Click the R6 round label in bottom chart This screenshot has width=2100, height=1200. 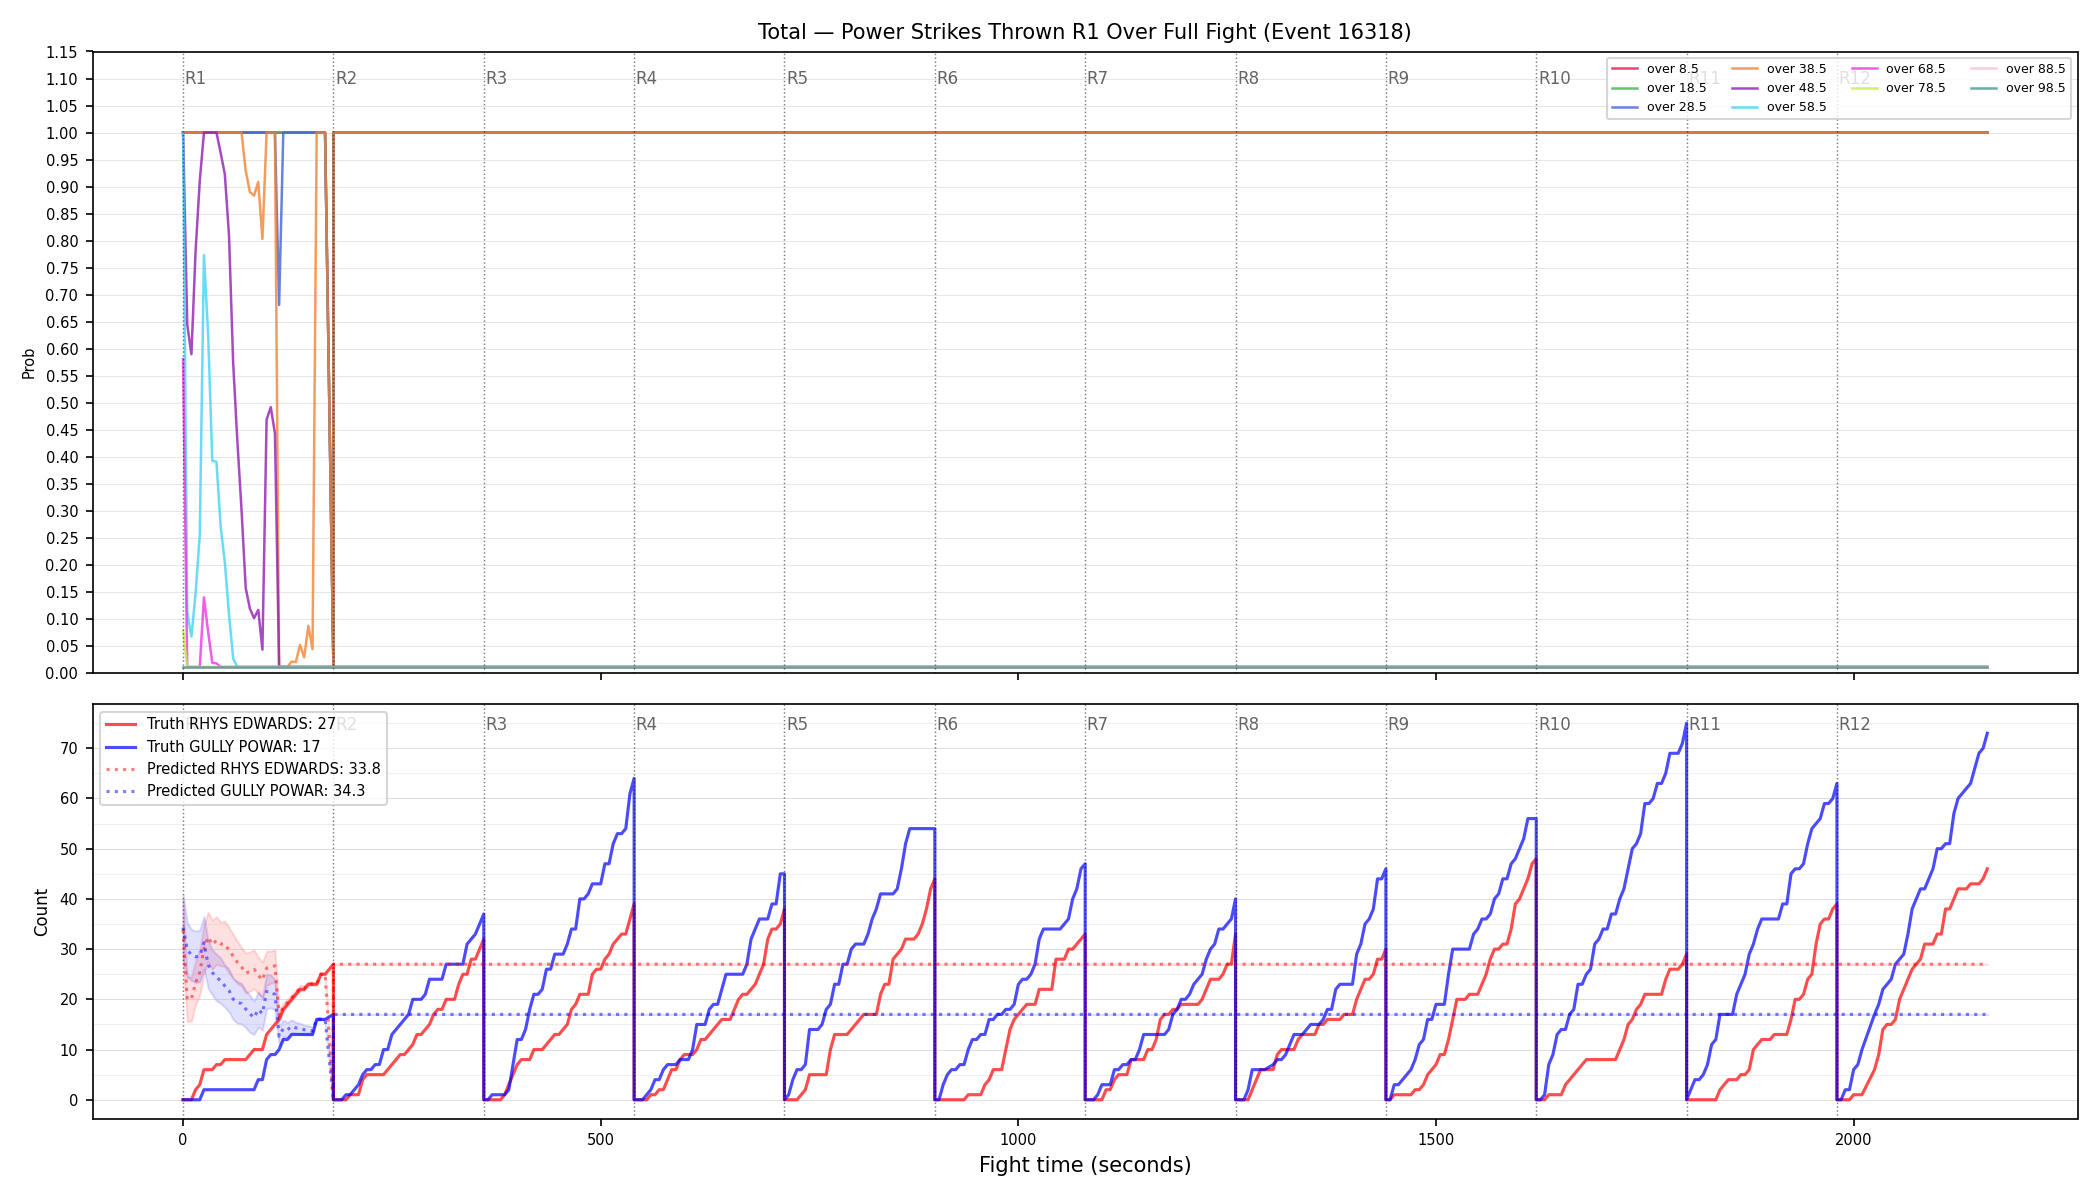coord(947,724)
